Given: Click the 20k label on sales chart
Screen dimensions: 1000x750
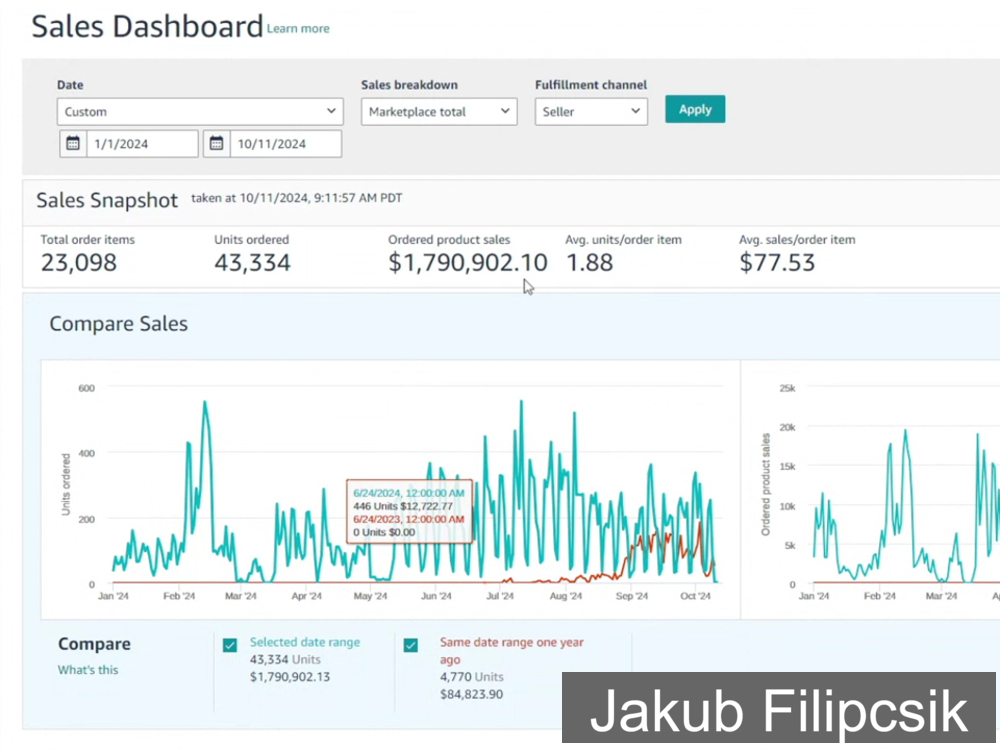Looking at the screenshot, I should (788, 428).
